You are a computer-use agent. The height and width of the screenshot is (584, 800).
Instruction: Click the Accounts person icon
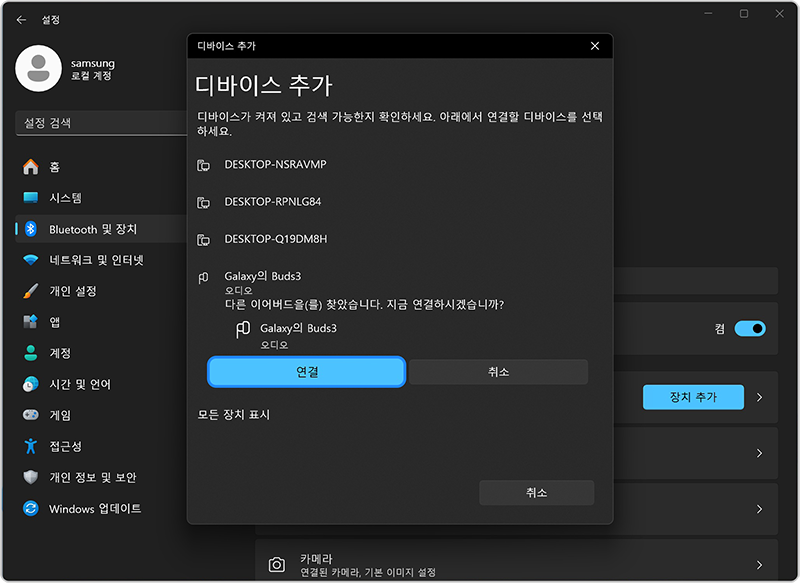31,353
